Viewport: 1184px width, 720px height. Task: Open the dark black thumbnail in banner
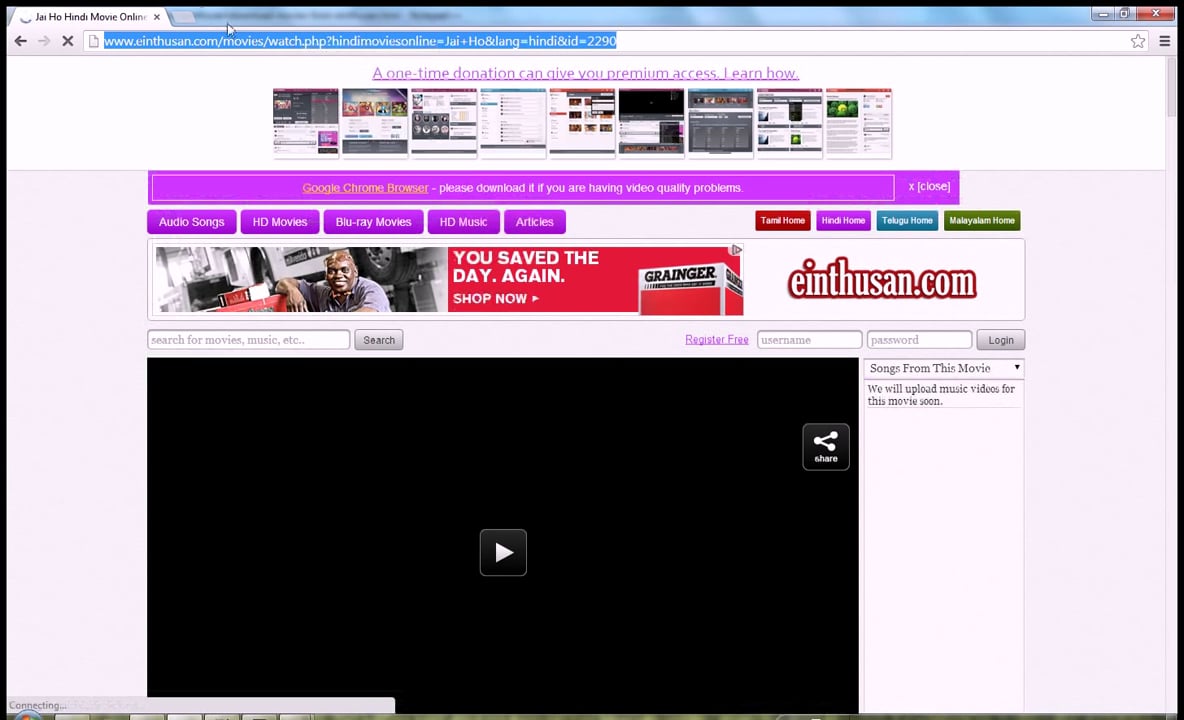651,123
